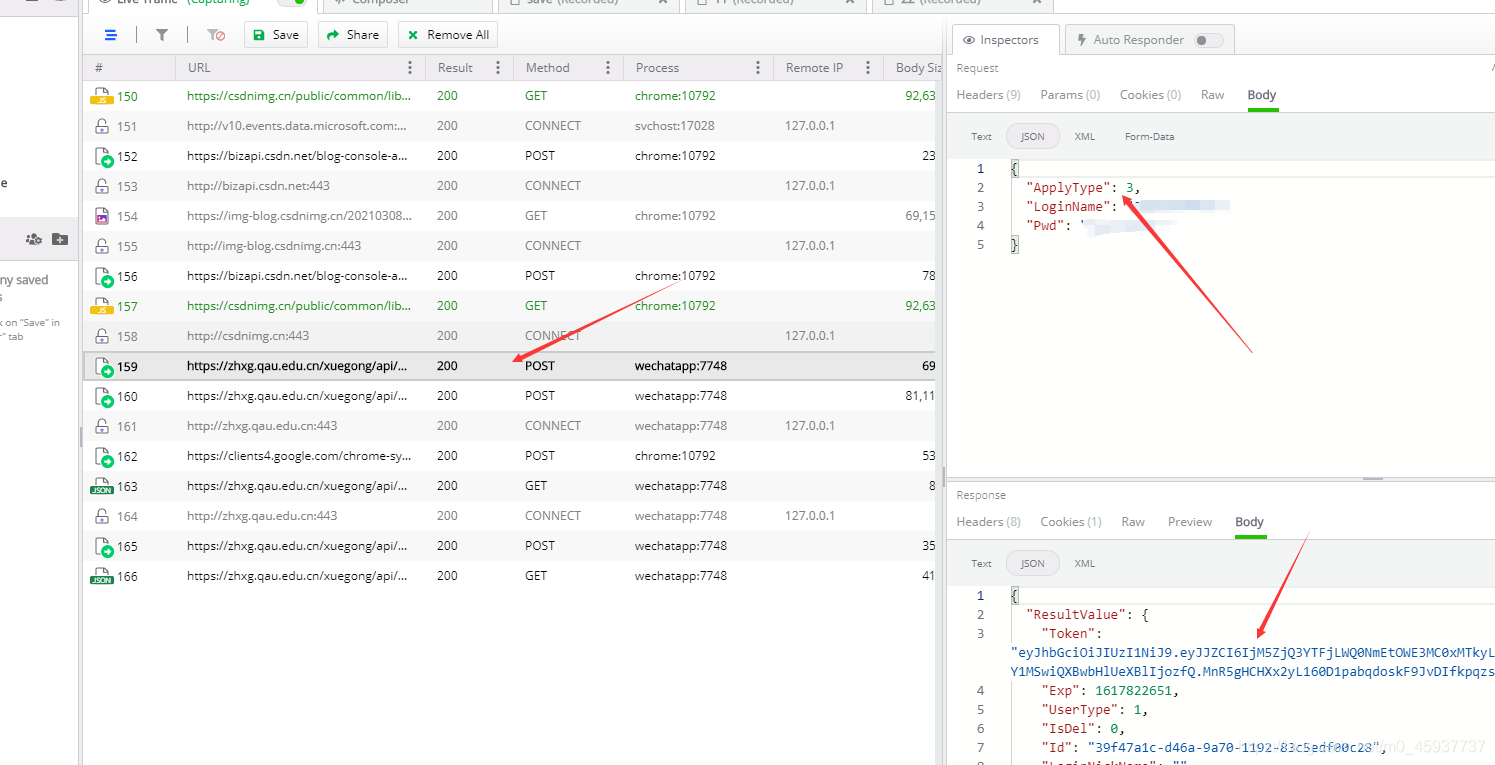Click the Remove All button

click(x=447, y=35)
